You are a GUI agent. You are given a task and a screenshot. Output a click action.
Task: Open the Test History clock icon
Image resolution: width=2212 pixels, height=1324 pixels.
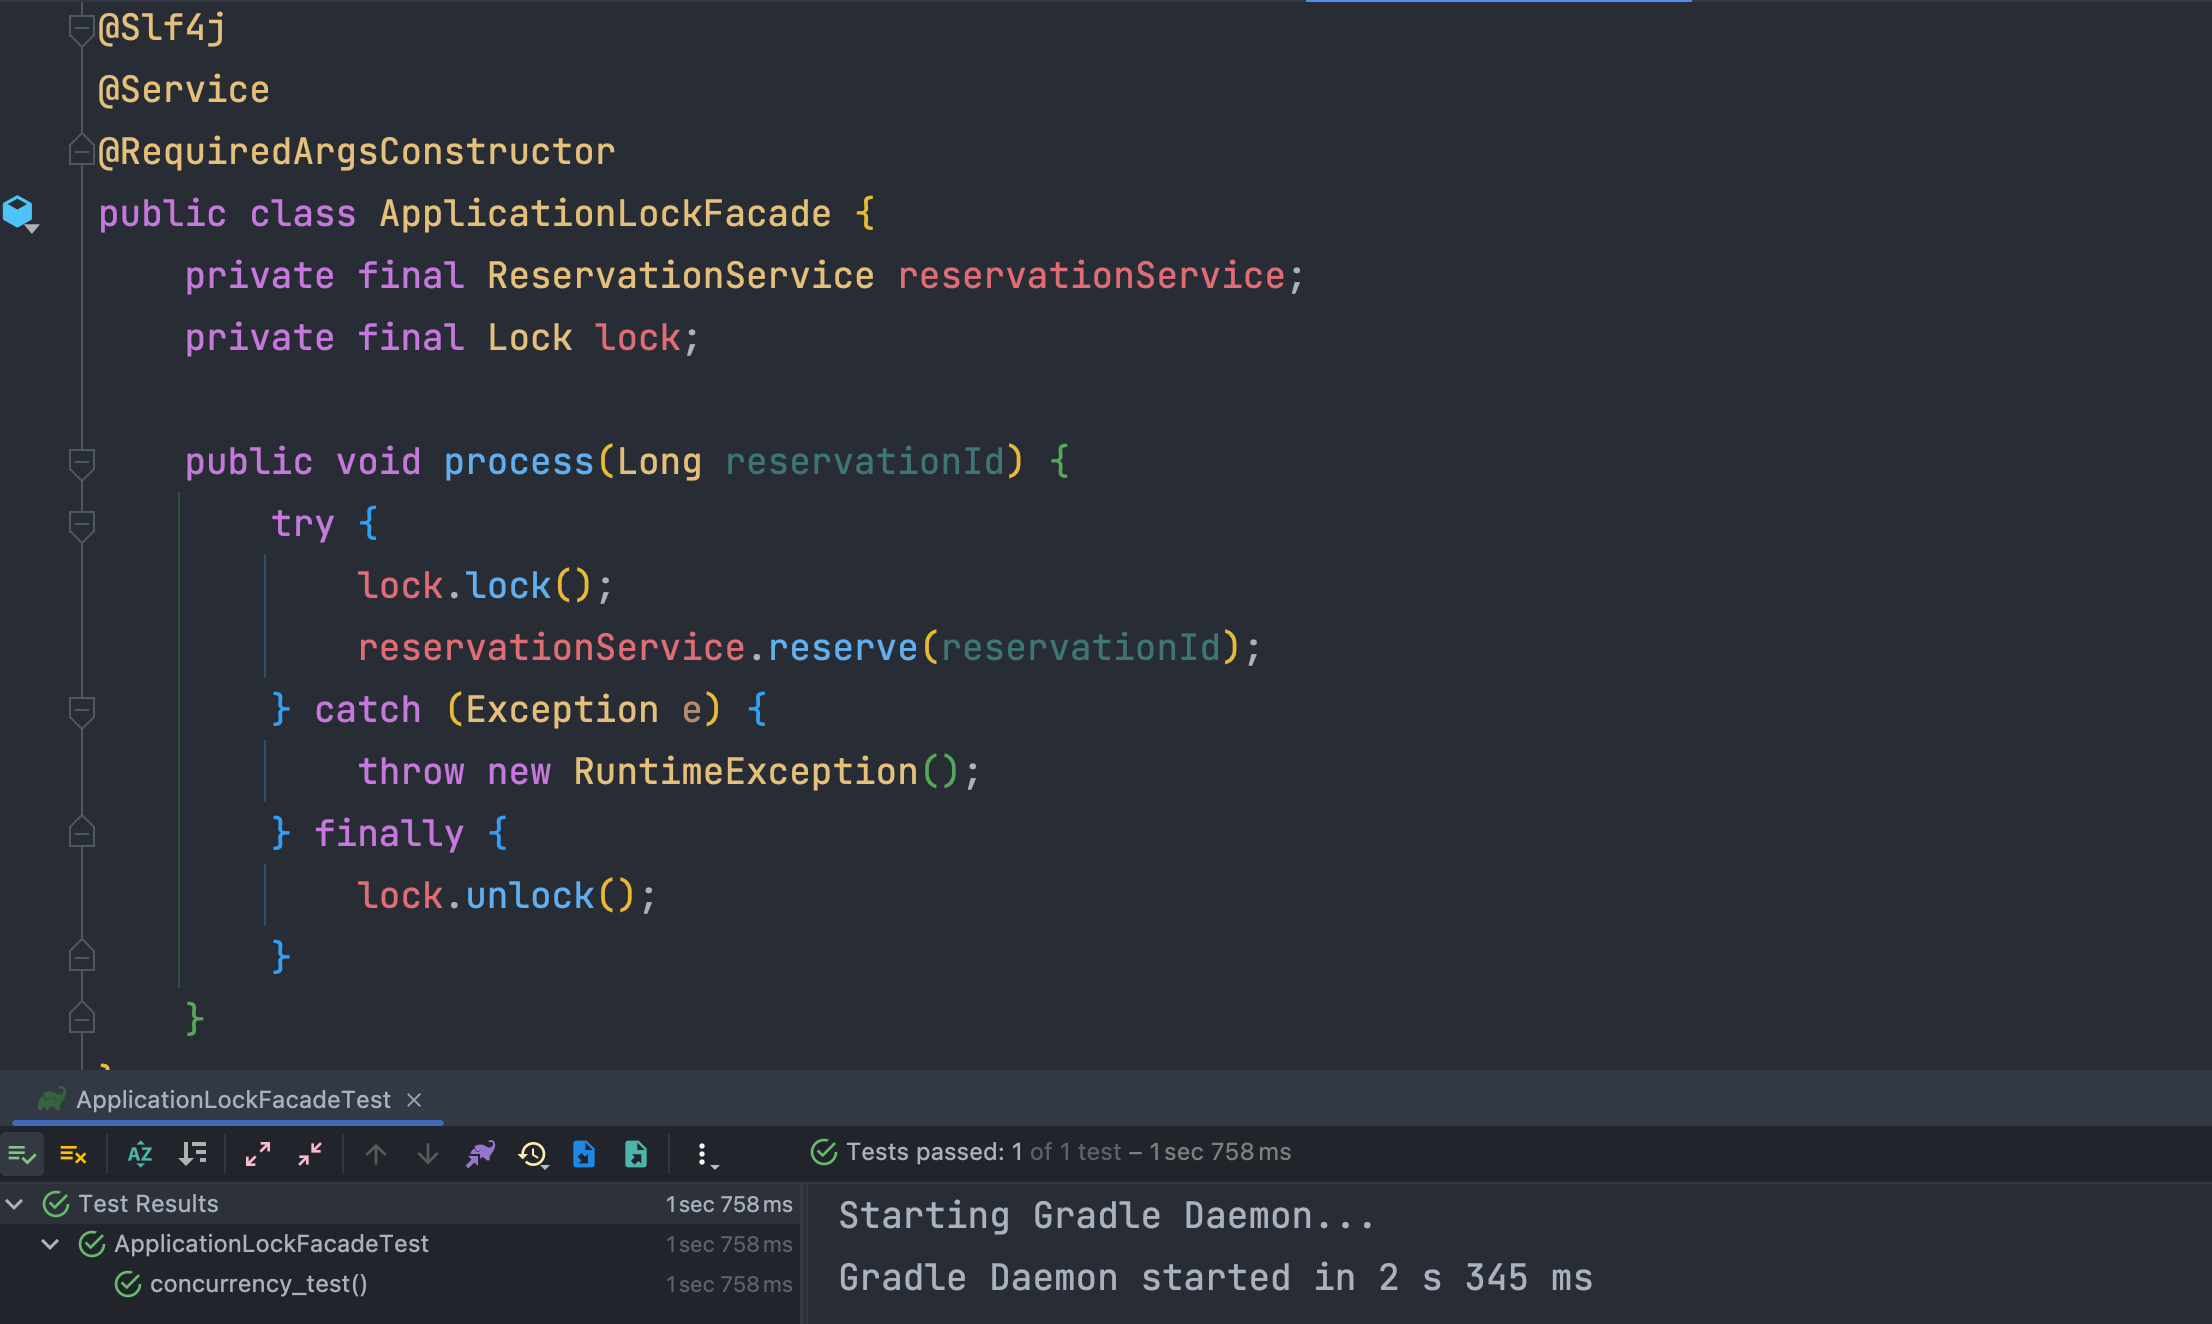(533, 1155)
